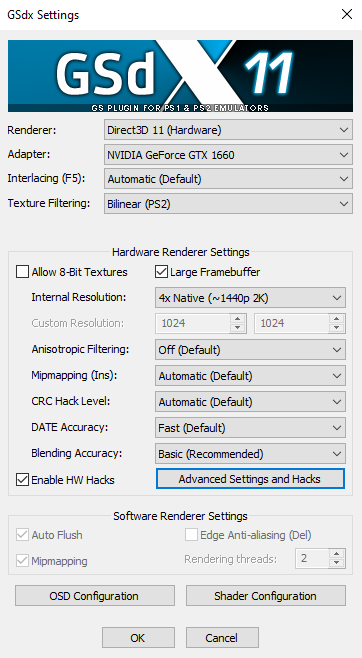Viewport: 362px width, 658px height.
Task: Uncheck the Large Framebuffer checkbox
Action: click(161, 272)
